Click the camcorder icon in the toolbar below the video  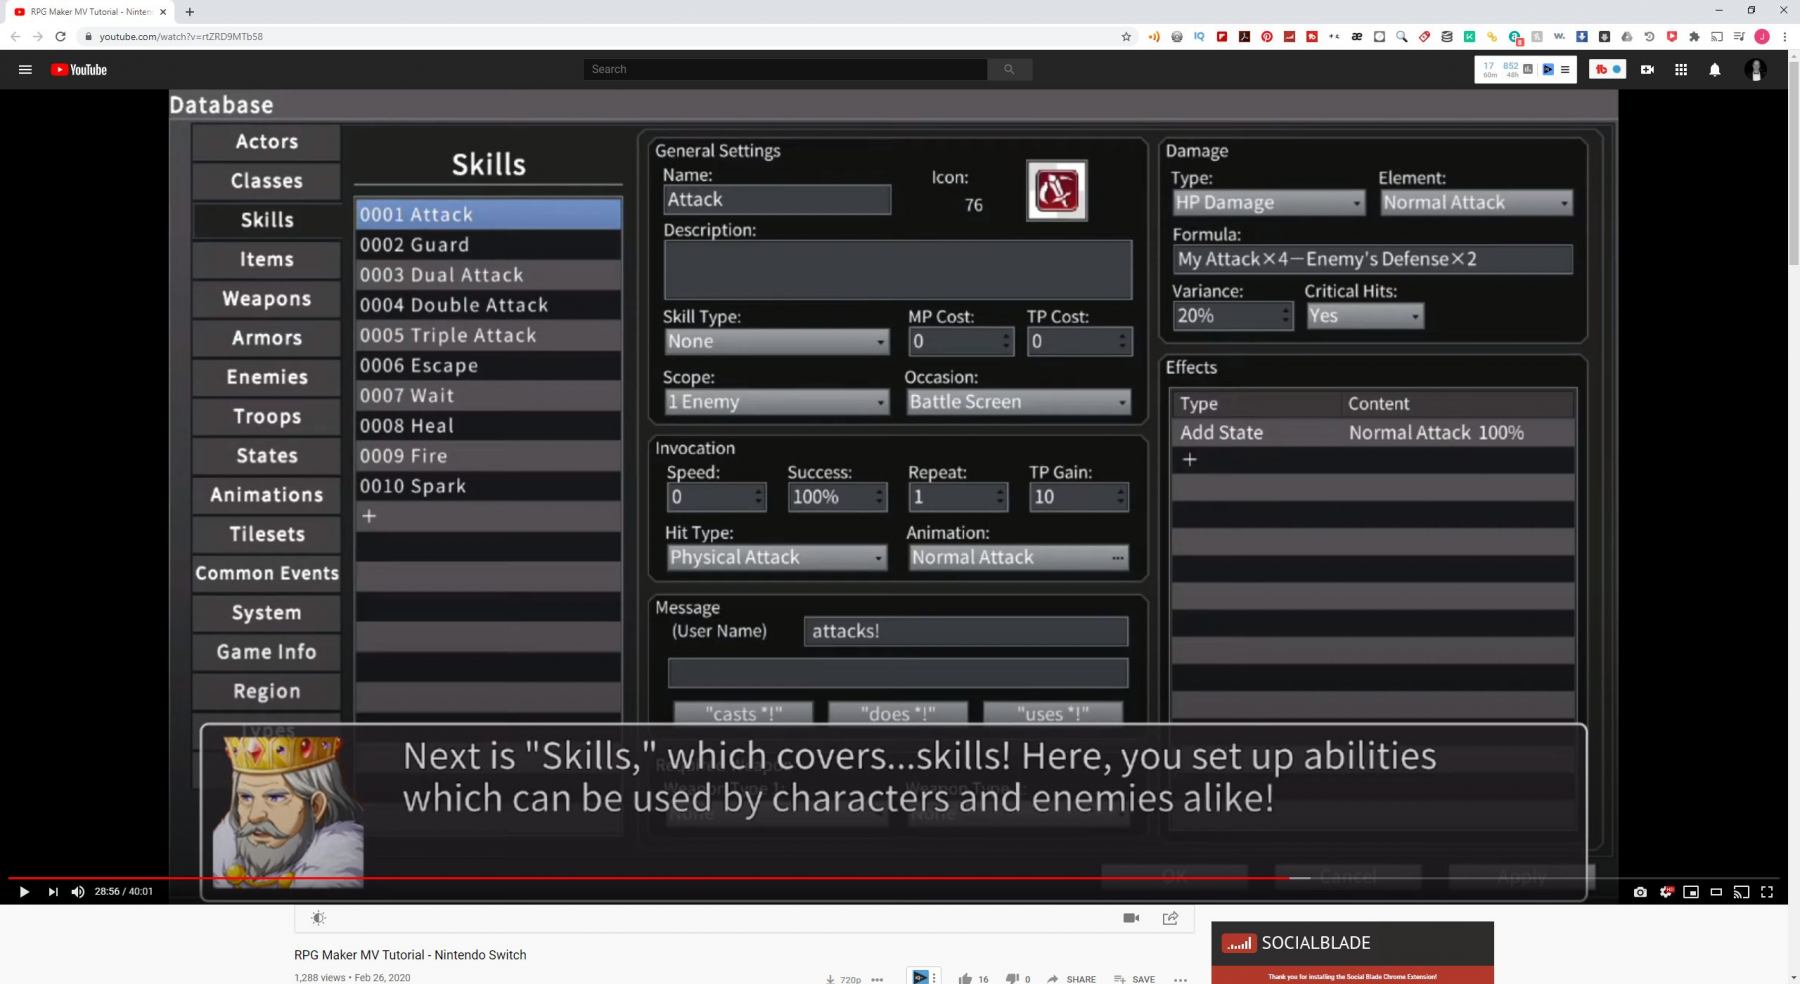1131,918
